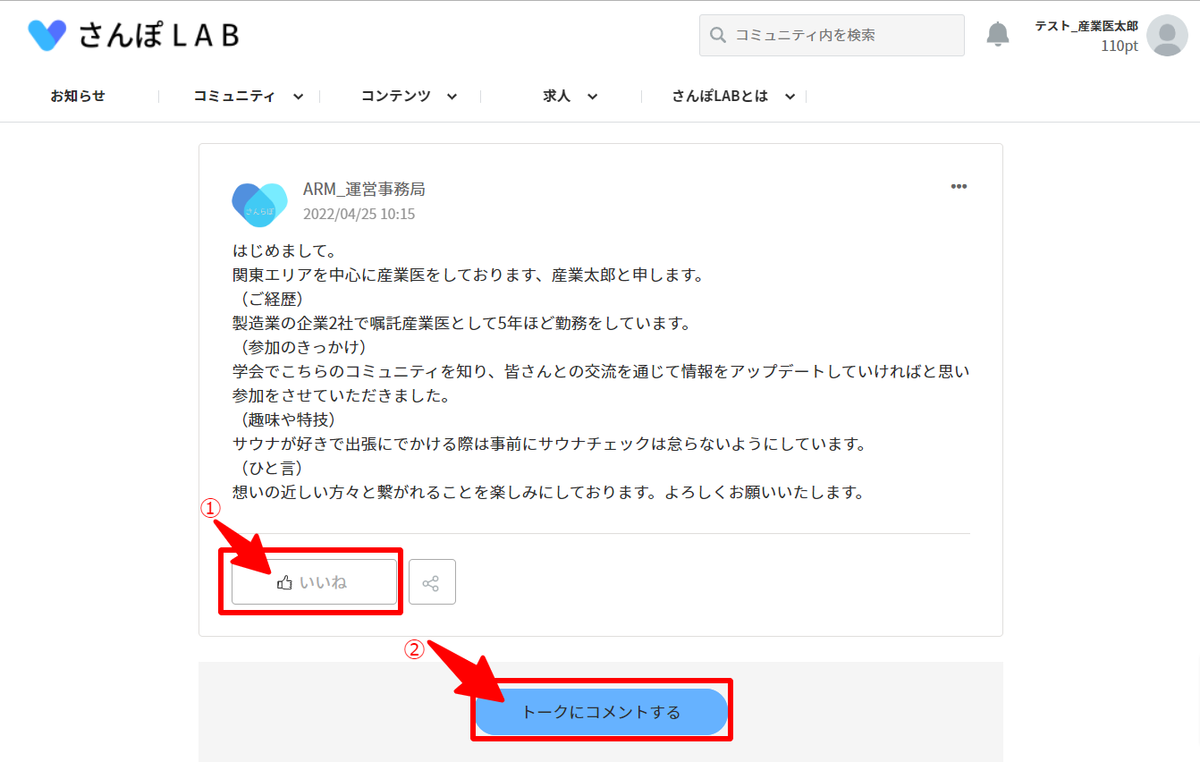
Task: Click the さんぽLAB heart logo icon
Action: pos(47,35)
